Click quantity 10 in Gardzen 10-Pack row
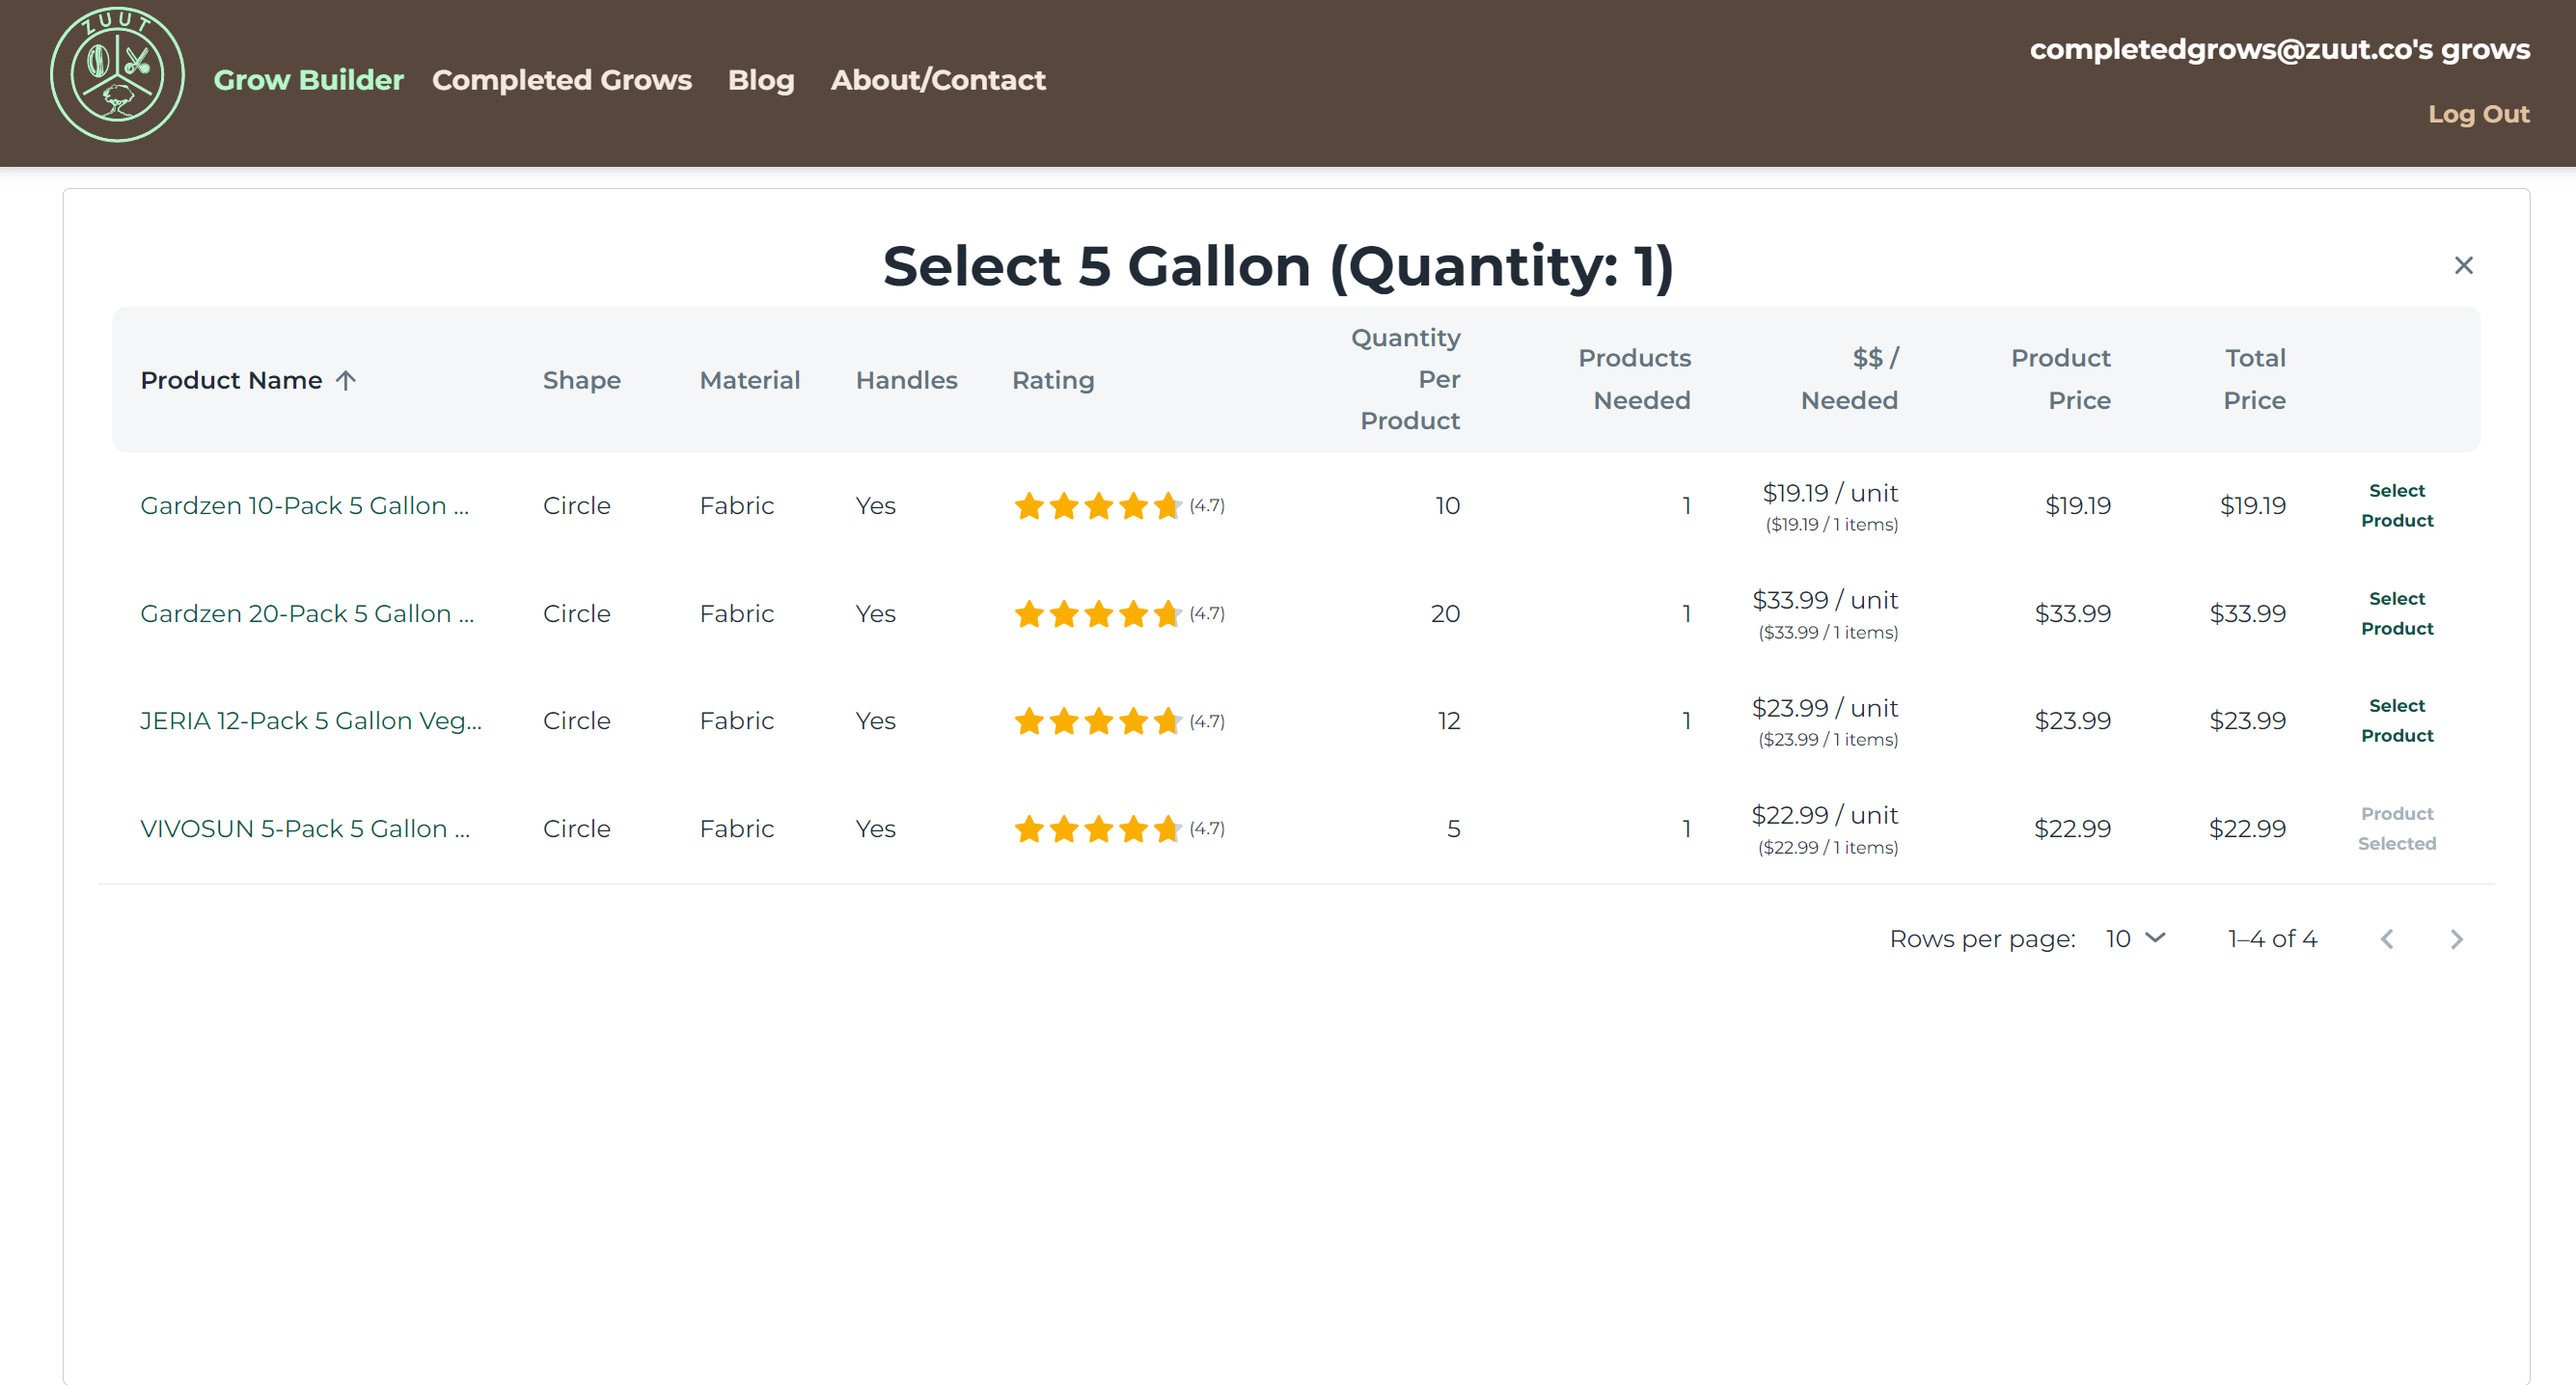 coord(1448,505)
